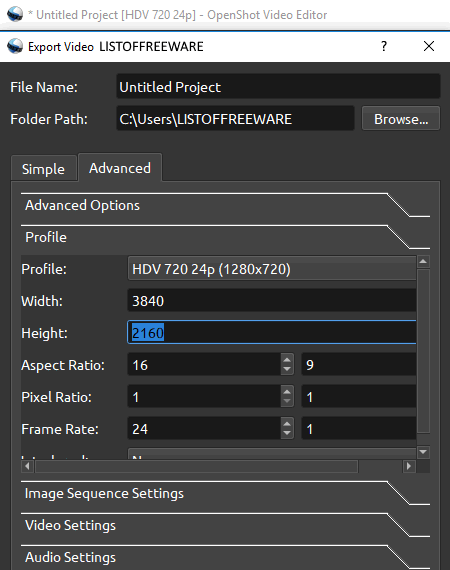Click the horizontal scrollbar thumb

(x=196, y=466)
